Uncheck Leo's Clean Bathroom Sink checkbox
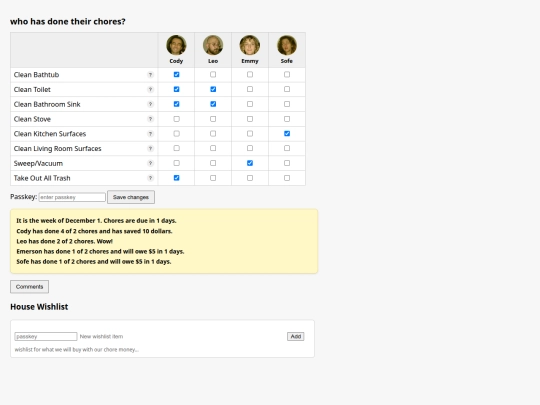This screenshot has height=405, width=540. 213,104
